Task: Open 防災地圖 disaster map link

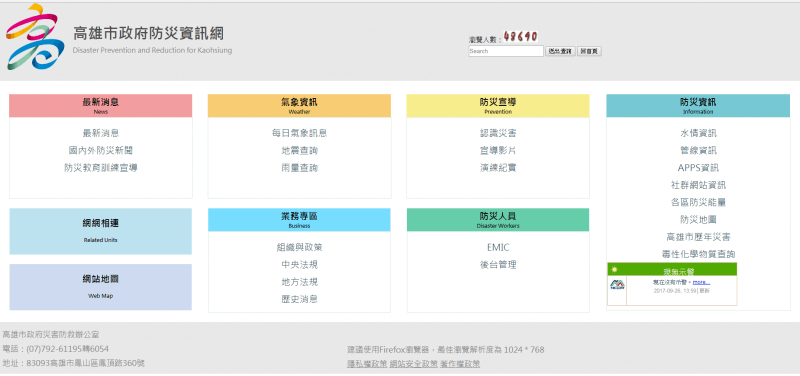Action: (x=698, y=219)
